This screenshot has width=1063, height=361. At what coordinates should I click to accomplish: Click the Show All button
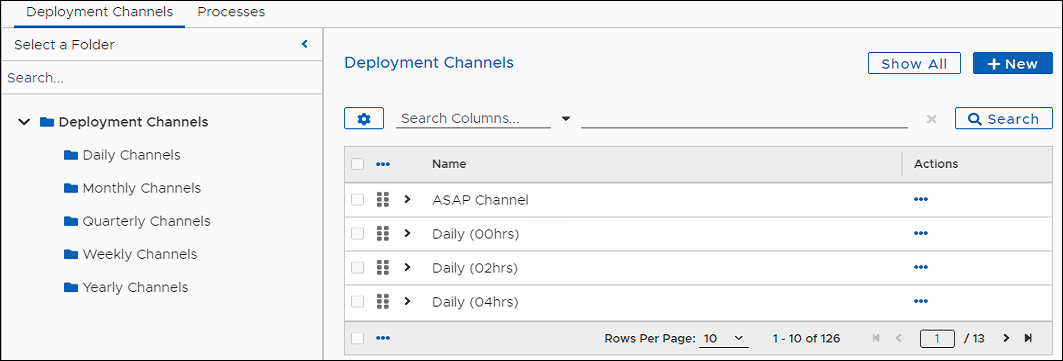(915, 64)
